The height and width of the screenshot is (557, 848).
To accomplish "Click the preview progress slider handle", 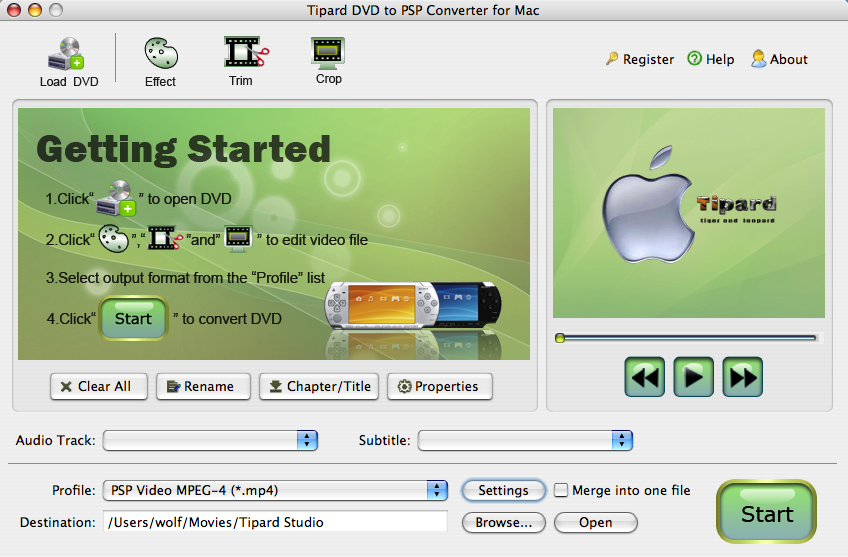I will (560, 338).
